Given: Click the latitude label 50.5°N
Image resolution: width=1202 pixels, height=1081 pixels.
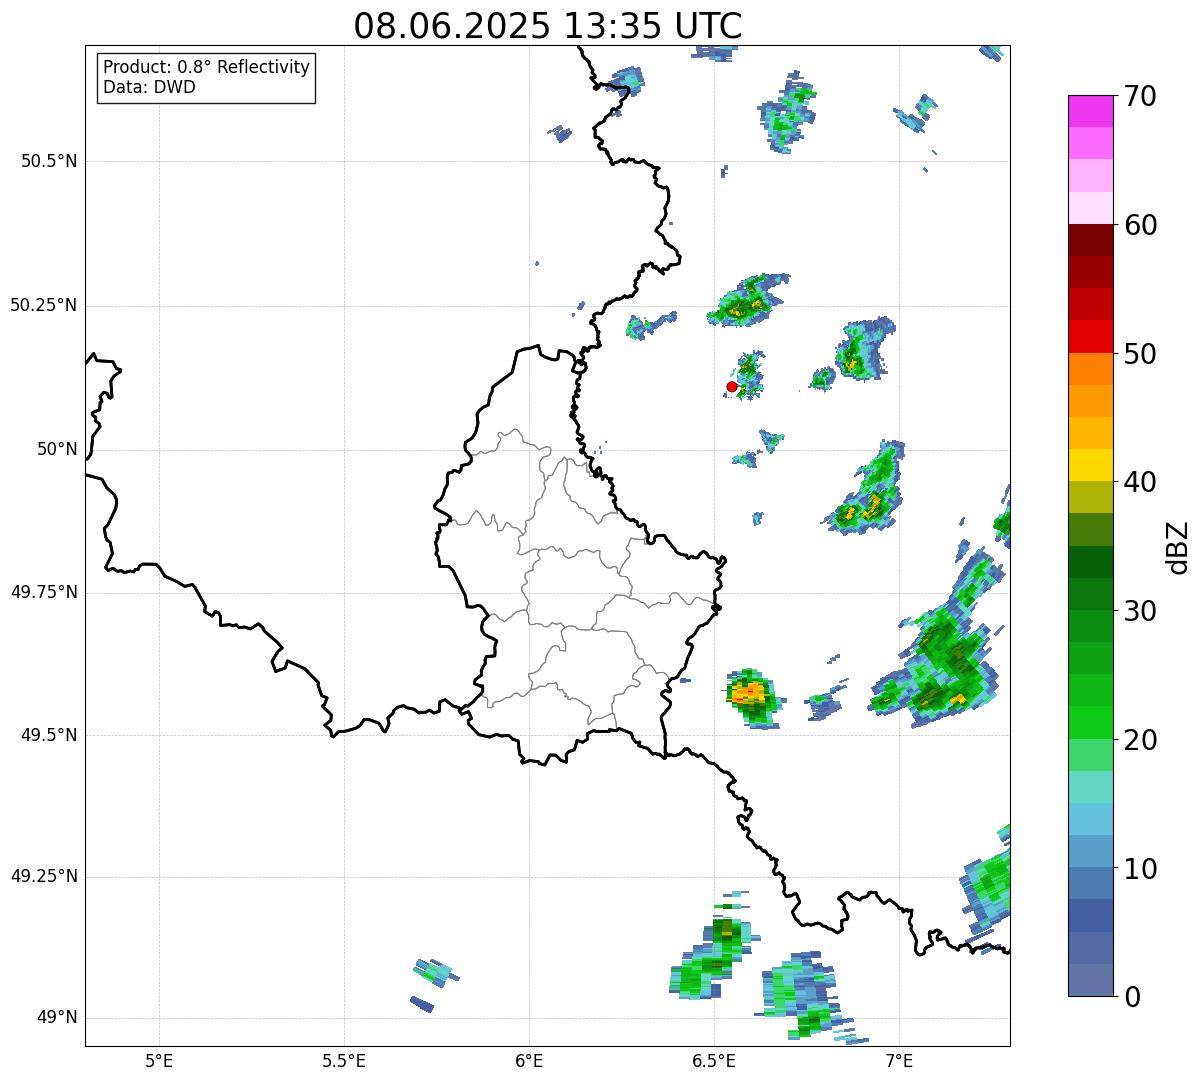Looking at the screenshot, I should coord(49,161).
